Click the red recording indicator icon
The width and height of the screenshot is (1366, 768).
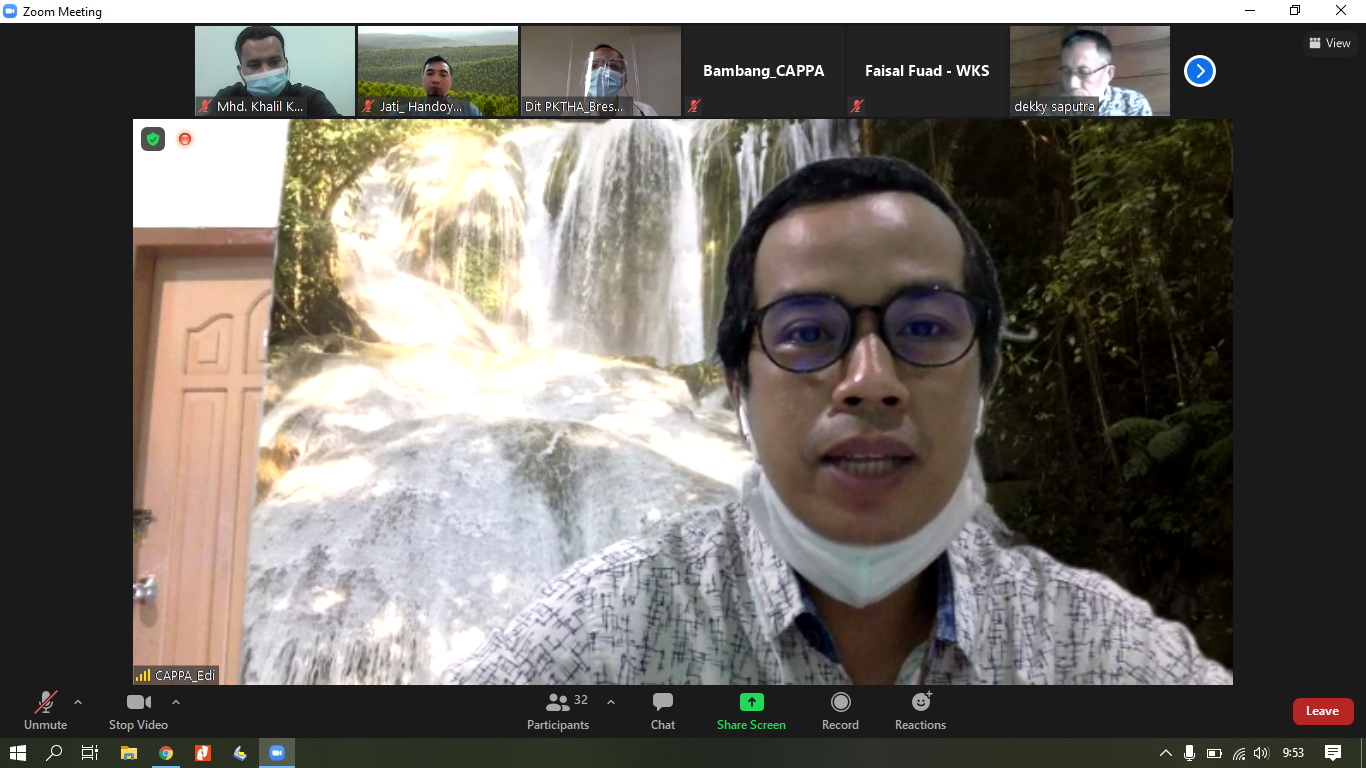point(185,139)
